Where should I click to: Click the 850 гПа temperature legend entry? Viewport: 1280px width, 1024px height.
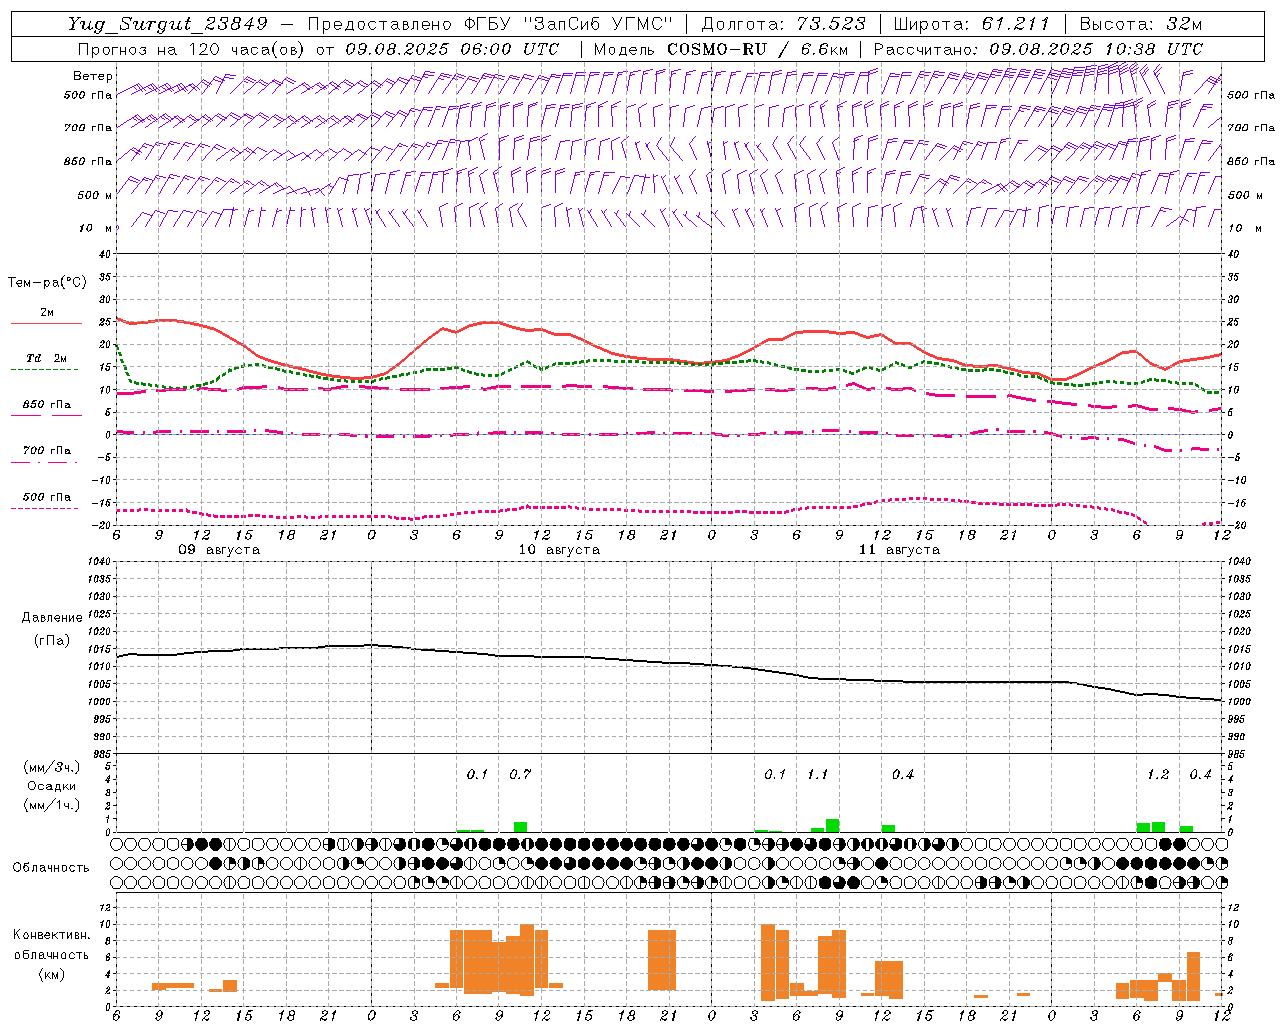click(x=46, y=405)
